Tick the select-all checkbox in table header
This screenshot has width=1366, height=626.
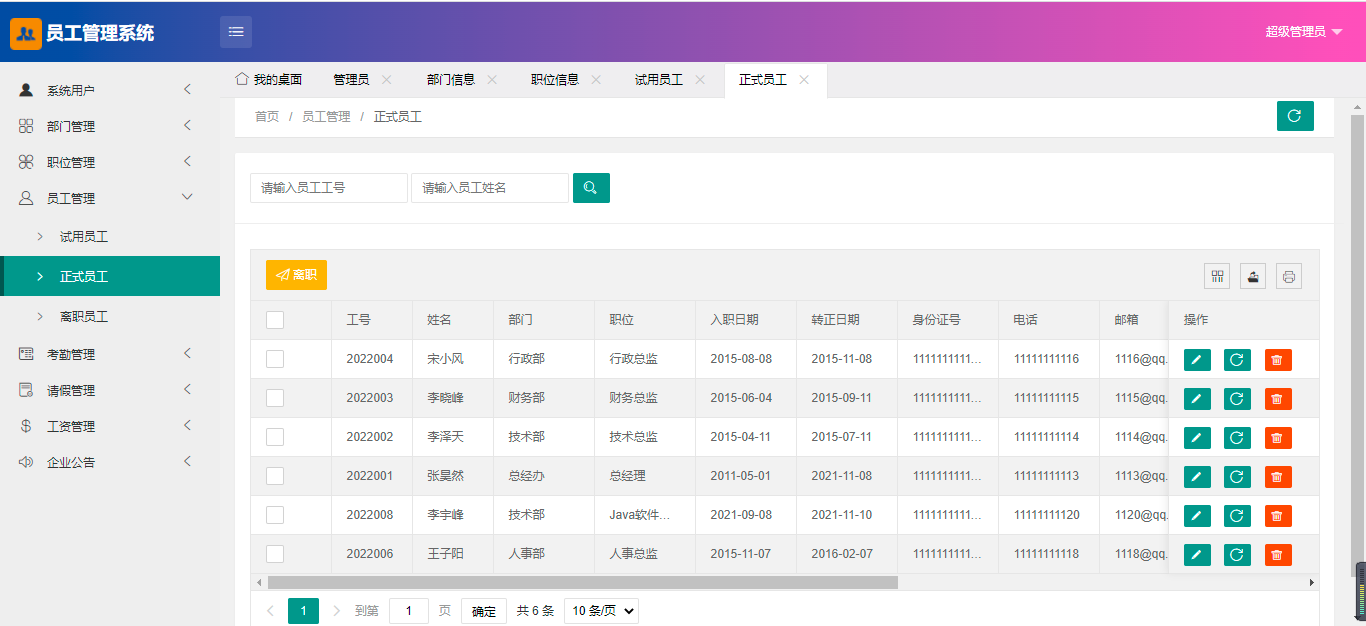275,320
